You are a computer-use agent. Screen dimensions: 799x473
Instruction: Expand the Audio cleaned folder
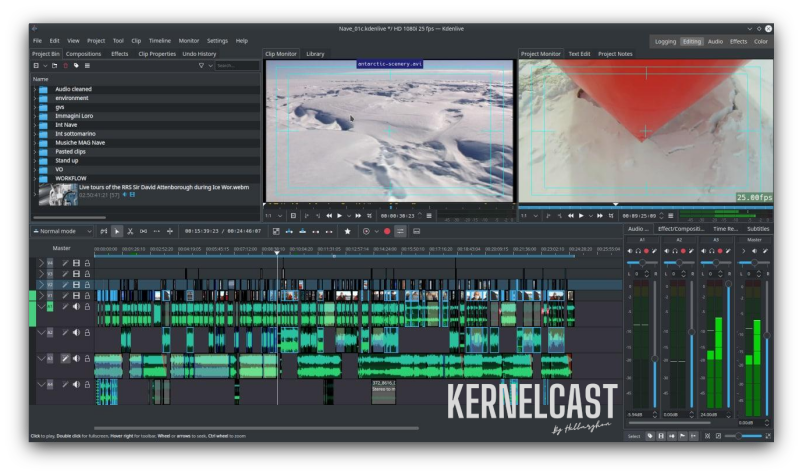tap(34, 89)
